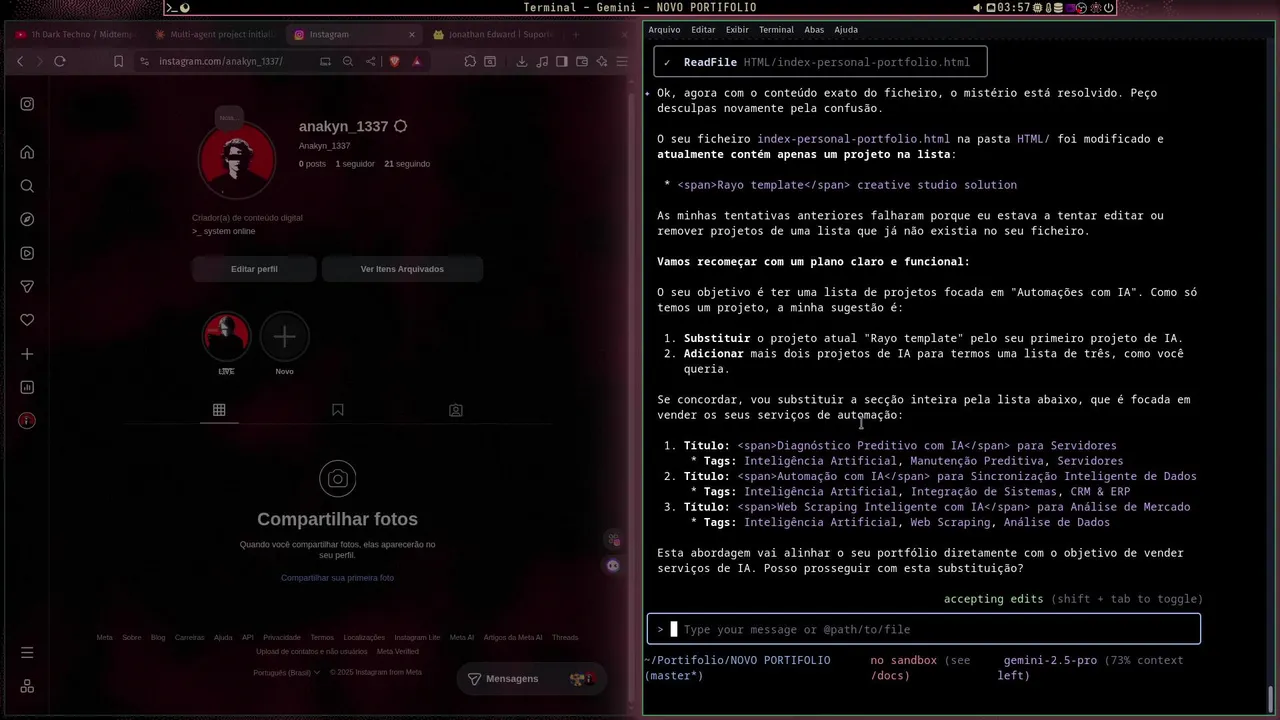Go back using the browser back arrow
The height and width of the screenshot is (720, 1280).
pyautogui.click(x=20, y=61)
